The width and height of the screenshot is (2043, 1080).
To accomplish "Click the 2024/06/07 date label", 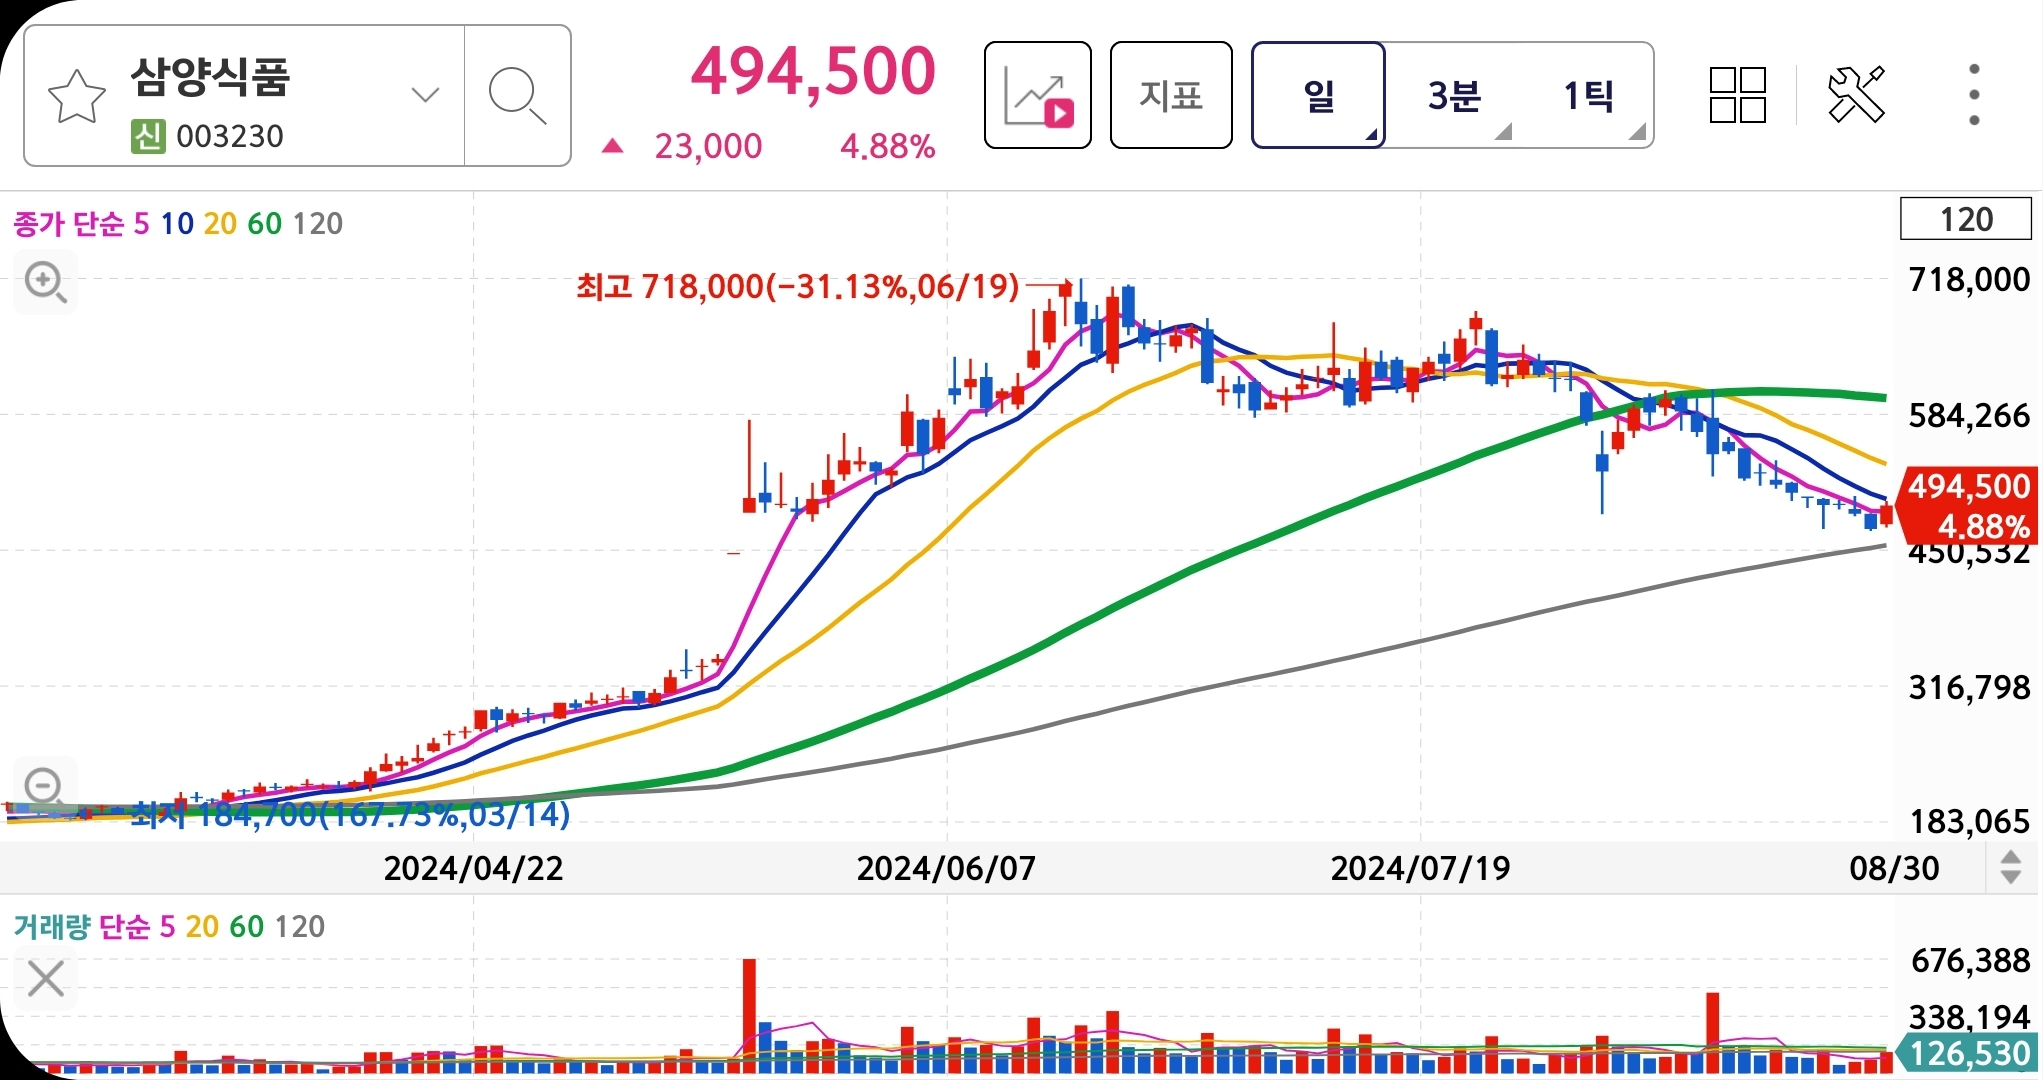I will [946, 868].
